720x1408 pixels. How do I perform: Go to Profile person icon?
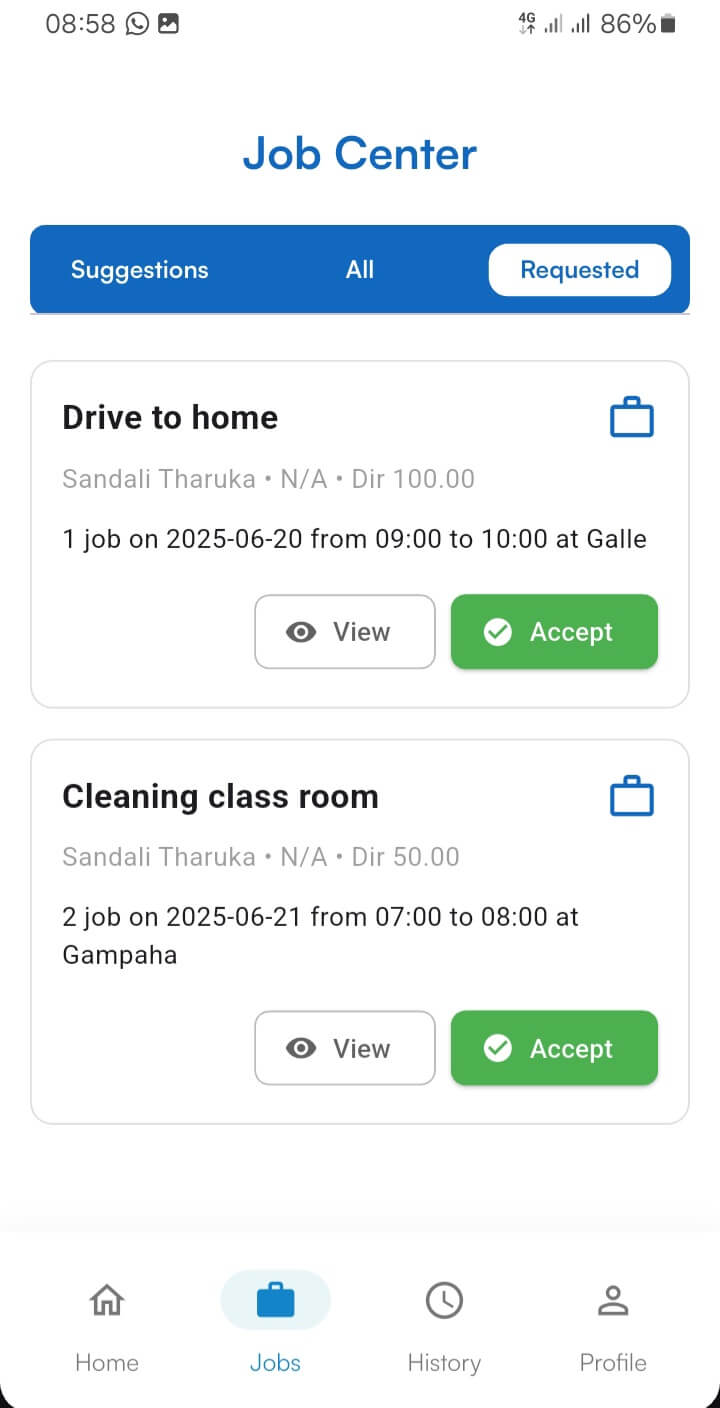click(612, 1300)
